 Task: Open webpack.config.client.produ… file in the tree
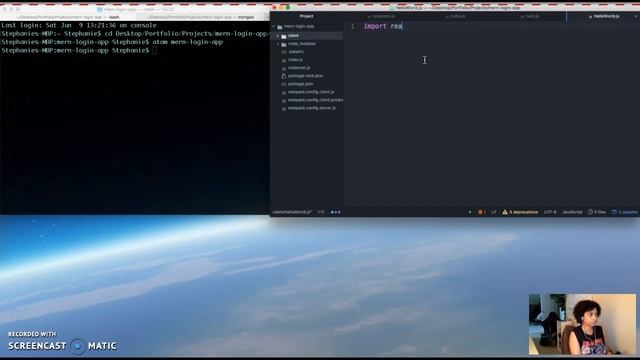point(315,100)
